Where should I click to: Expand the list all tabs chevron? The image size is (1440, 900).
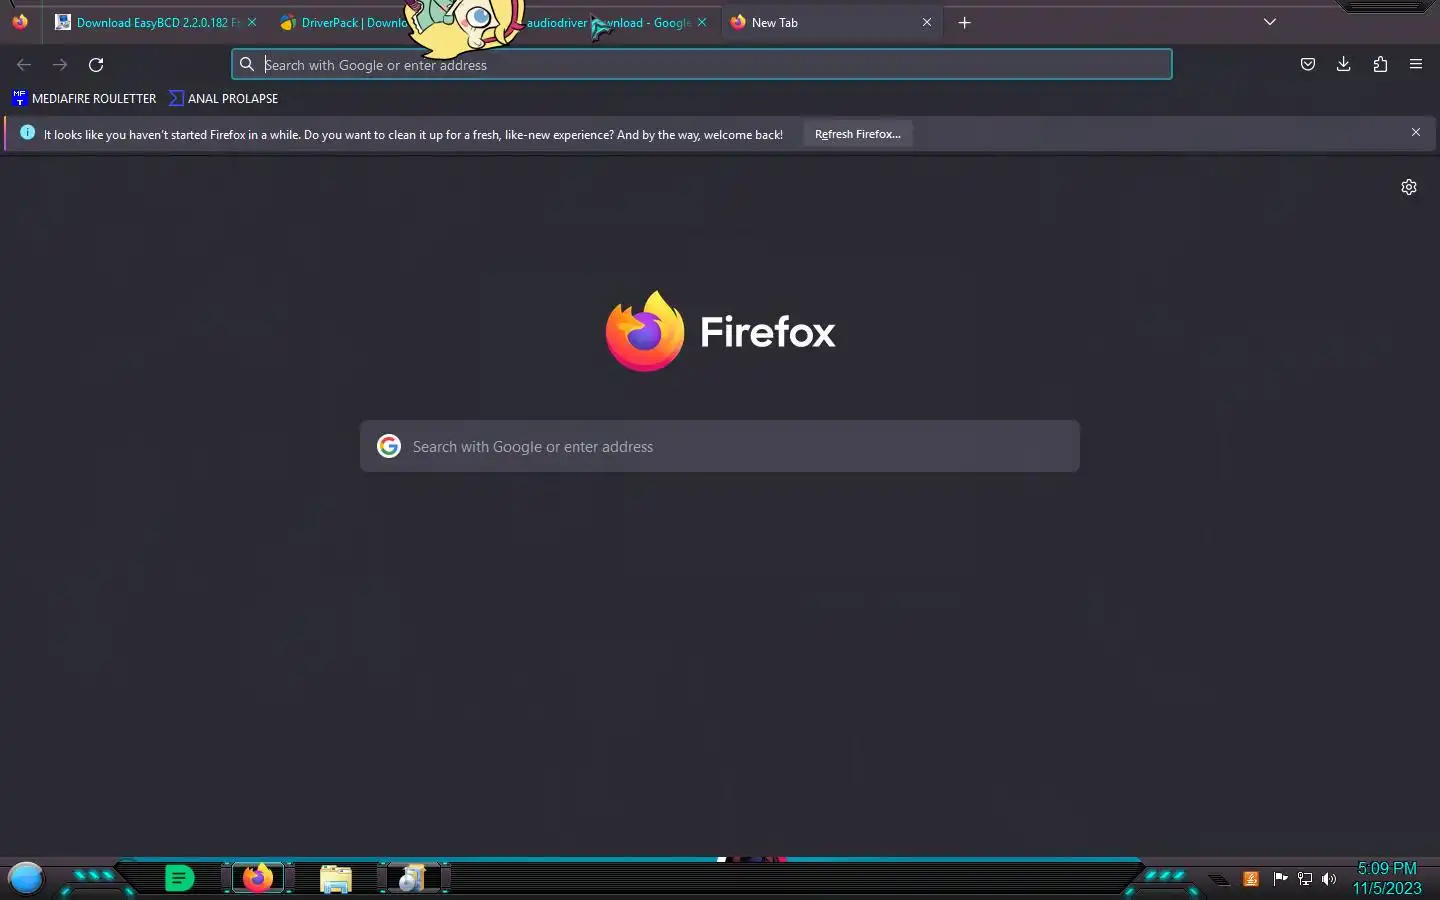click(x=1270, y=22)
